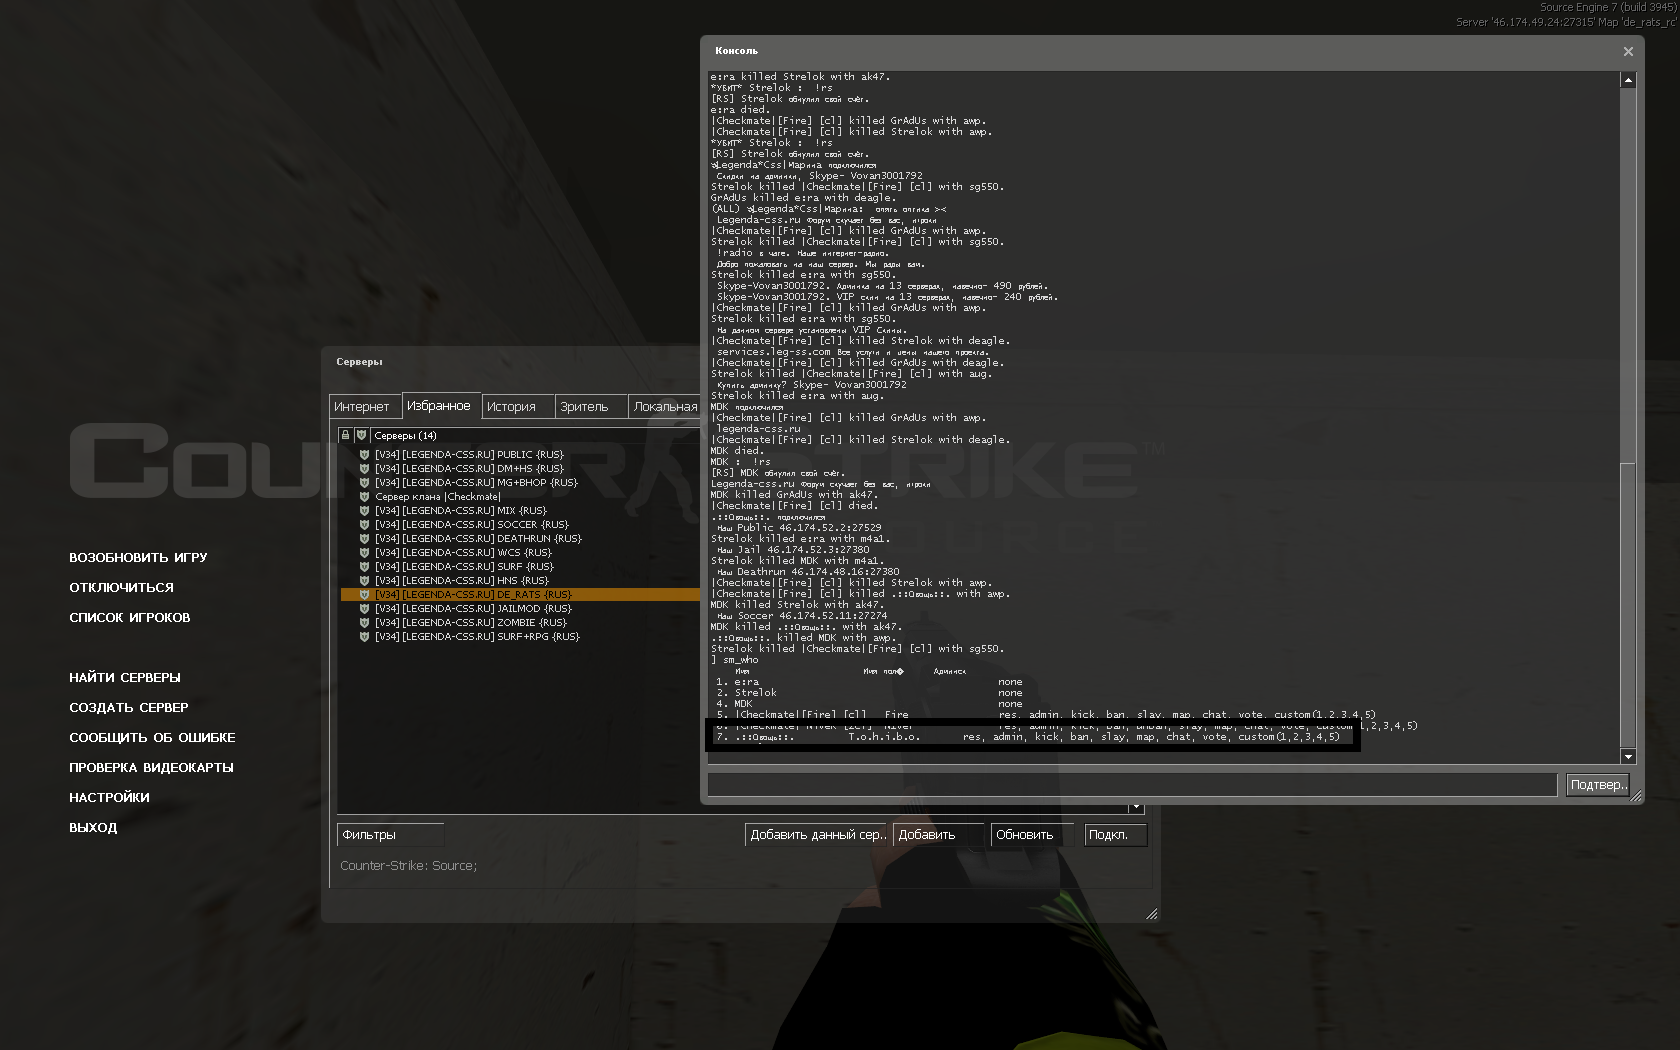Image resolution: width=1680 pixels, height=1050 pixels.
Task: Switch to the История tab
Action: pos(517,407)
